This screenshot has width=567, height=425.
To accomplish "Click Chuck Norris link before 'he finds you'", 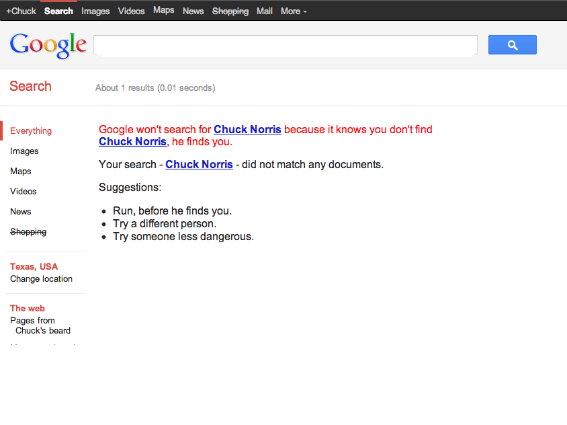I will [x=133, y=141].
